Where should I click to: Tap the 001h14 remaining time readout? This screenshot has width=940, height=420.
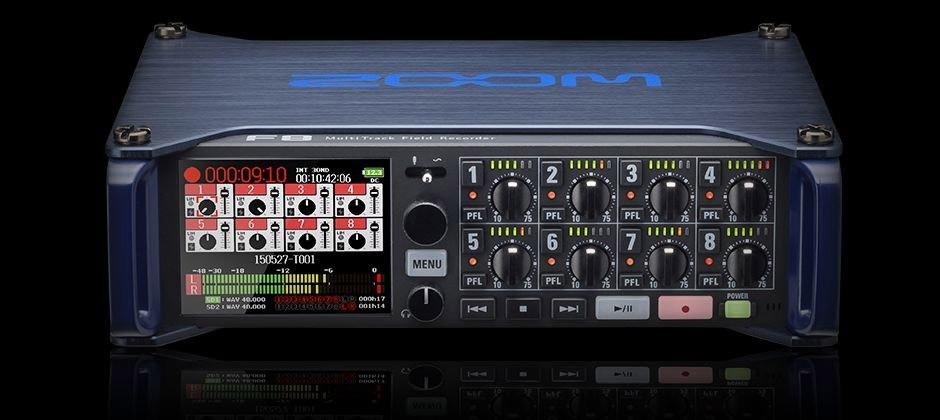[x=372, y=306]
